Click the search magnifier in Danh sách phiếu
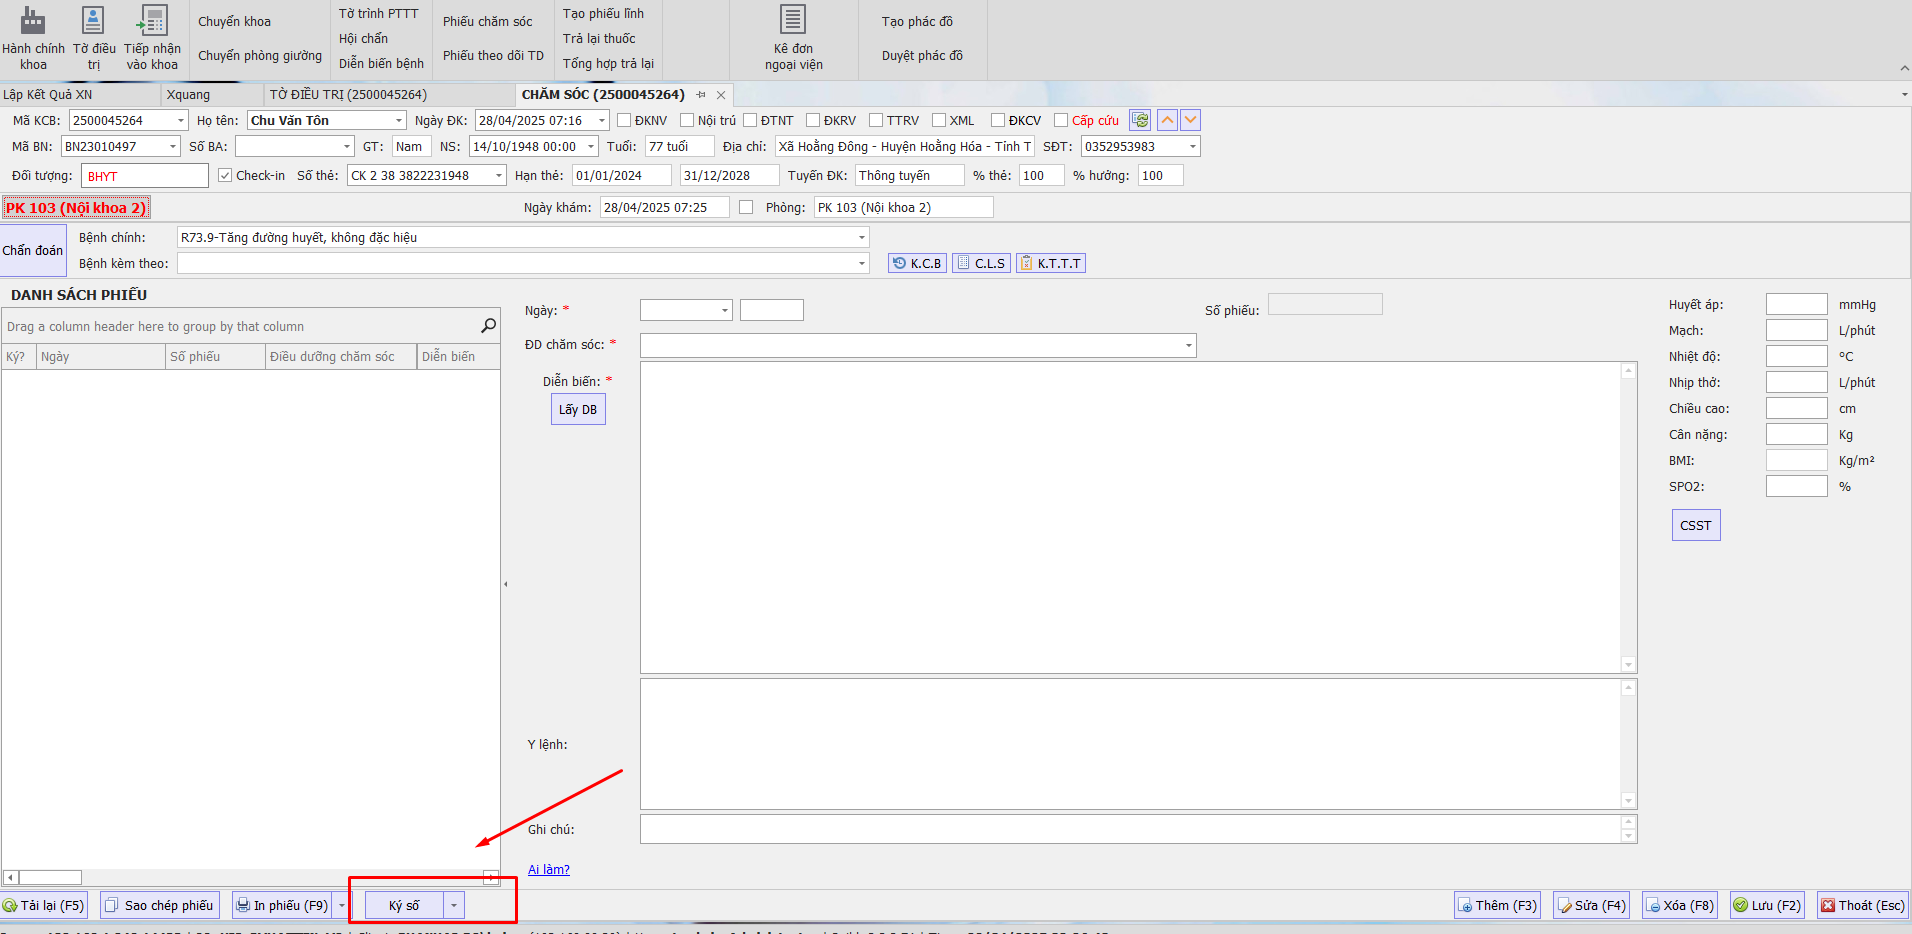Screen dimensions: 1912x934 (488, 326)
